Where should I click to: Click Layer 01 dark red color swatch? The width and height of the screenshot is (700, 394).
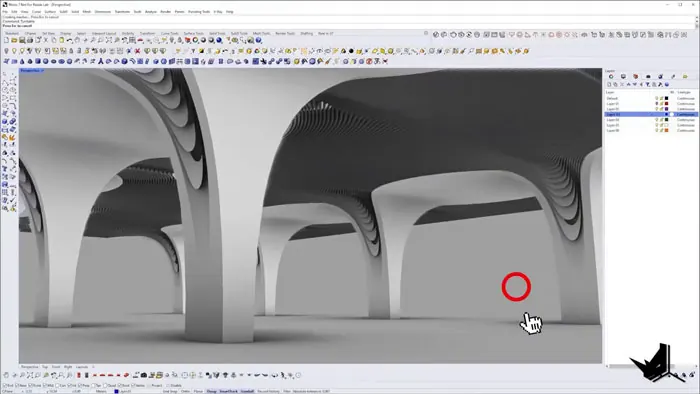click(667, 104)
